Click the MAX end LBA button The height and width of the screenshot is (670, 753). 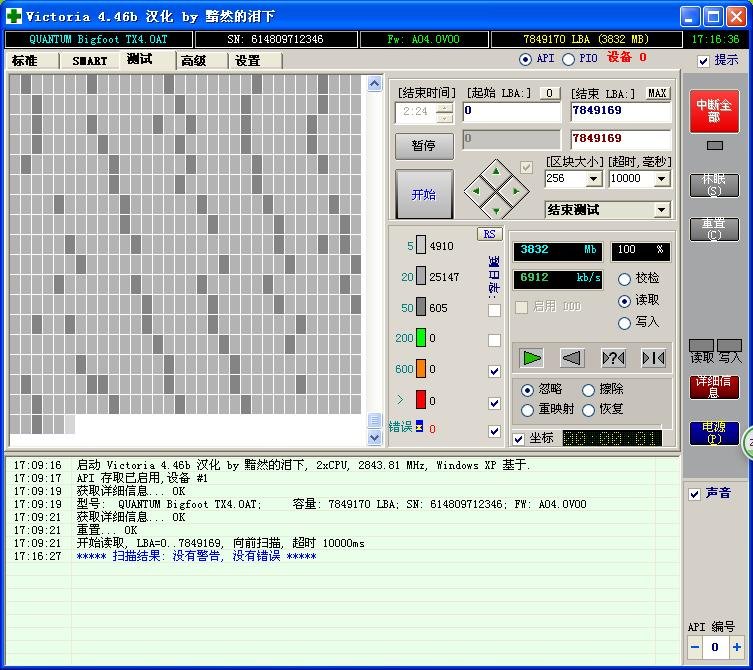tap(657, 93)
